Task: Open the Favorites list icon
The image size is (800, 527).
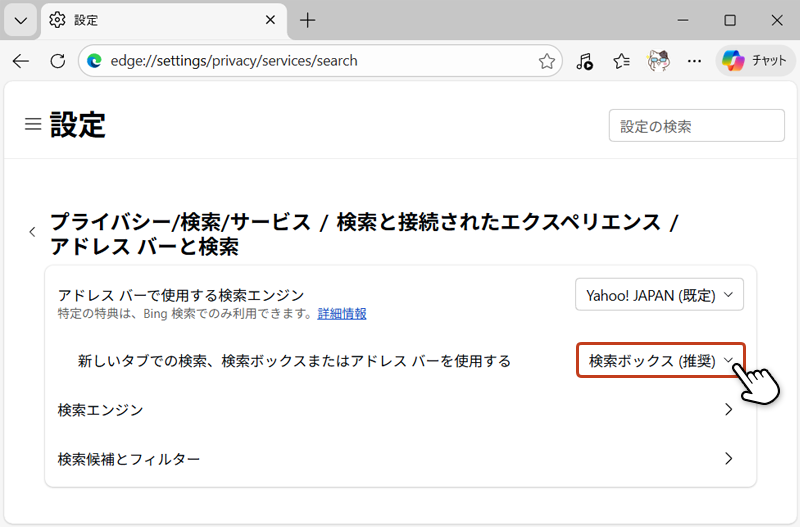Action: point(621,61)
